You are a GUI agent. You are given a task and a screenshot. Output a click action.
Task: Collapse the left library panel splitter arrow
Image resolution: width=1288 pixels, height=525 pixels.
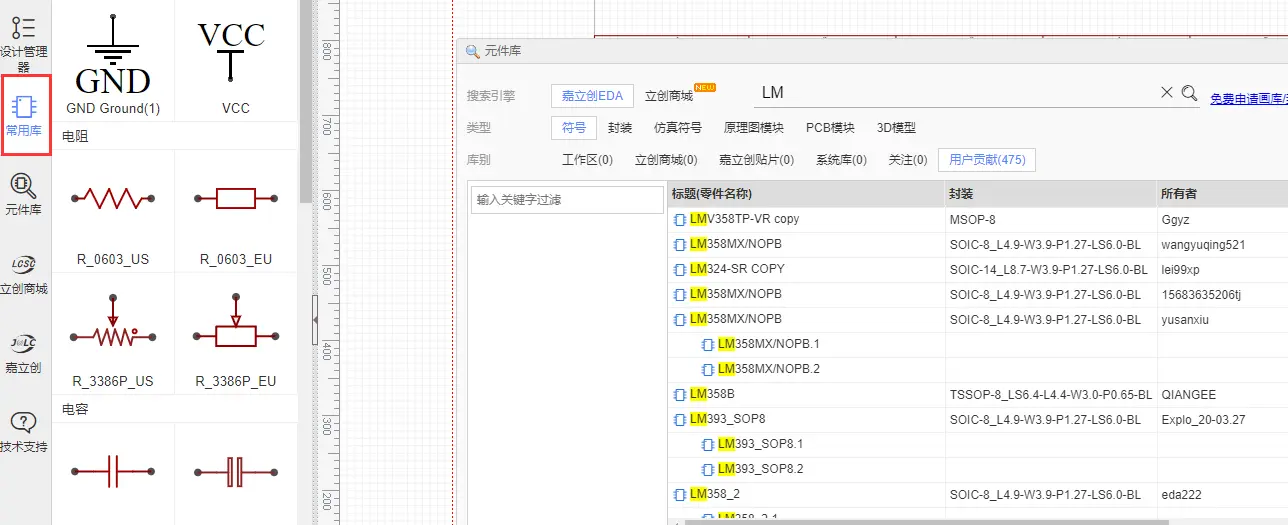[315, 319]
